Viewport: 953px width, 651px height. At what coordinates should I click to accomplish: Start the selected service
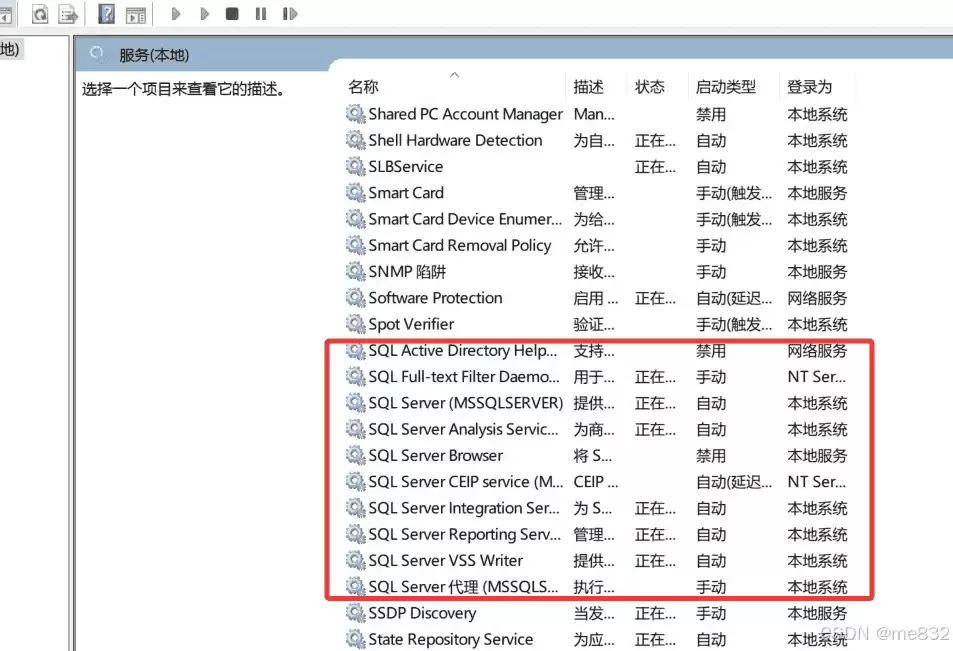176,13
